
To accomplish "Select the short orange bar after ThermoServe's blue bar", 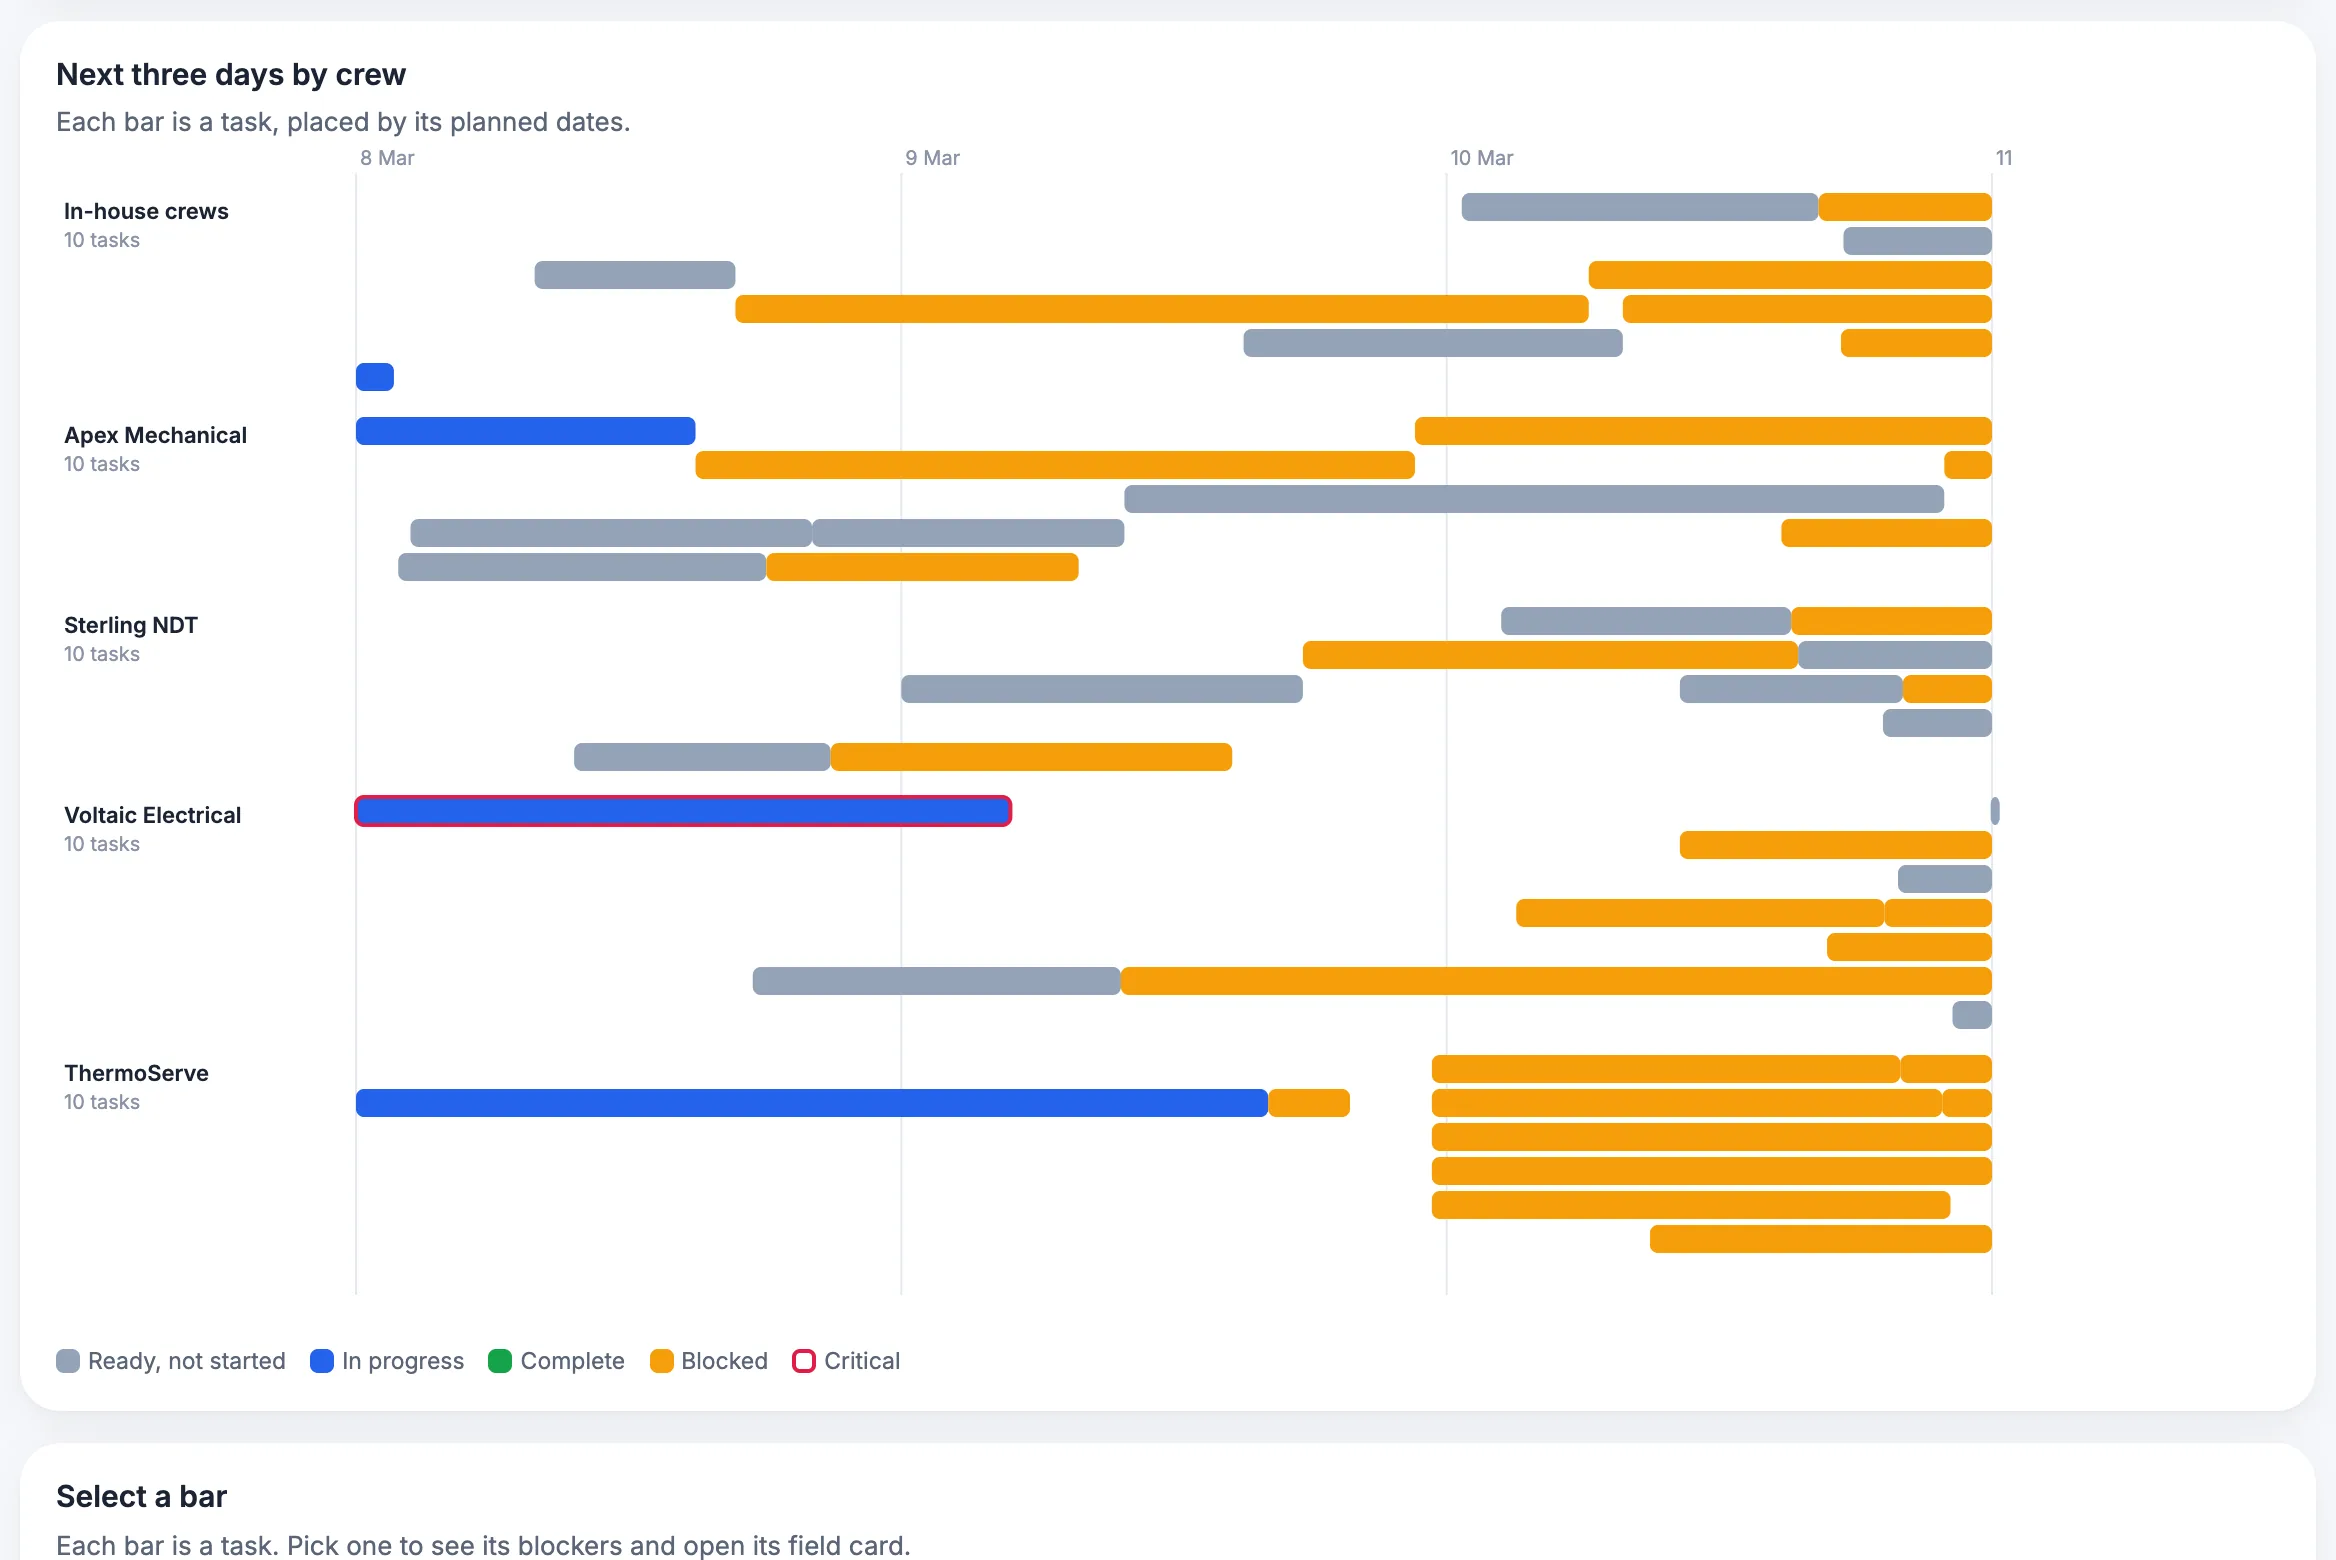I will 1309,1103.
